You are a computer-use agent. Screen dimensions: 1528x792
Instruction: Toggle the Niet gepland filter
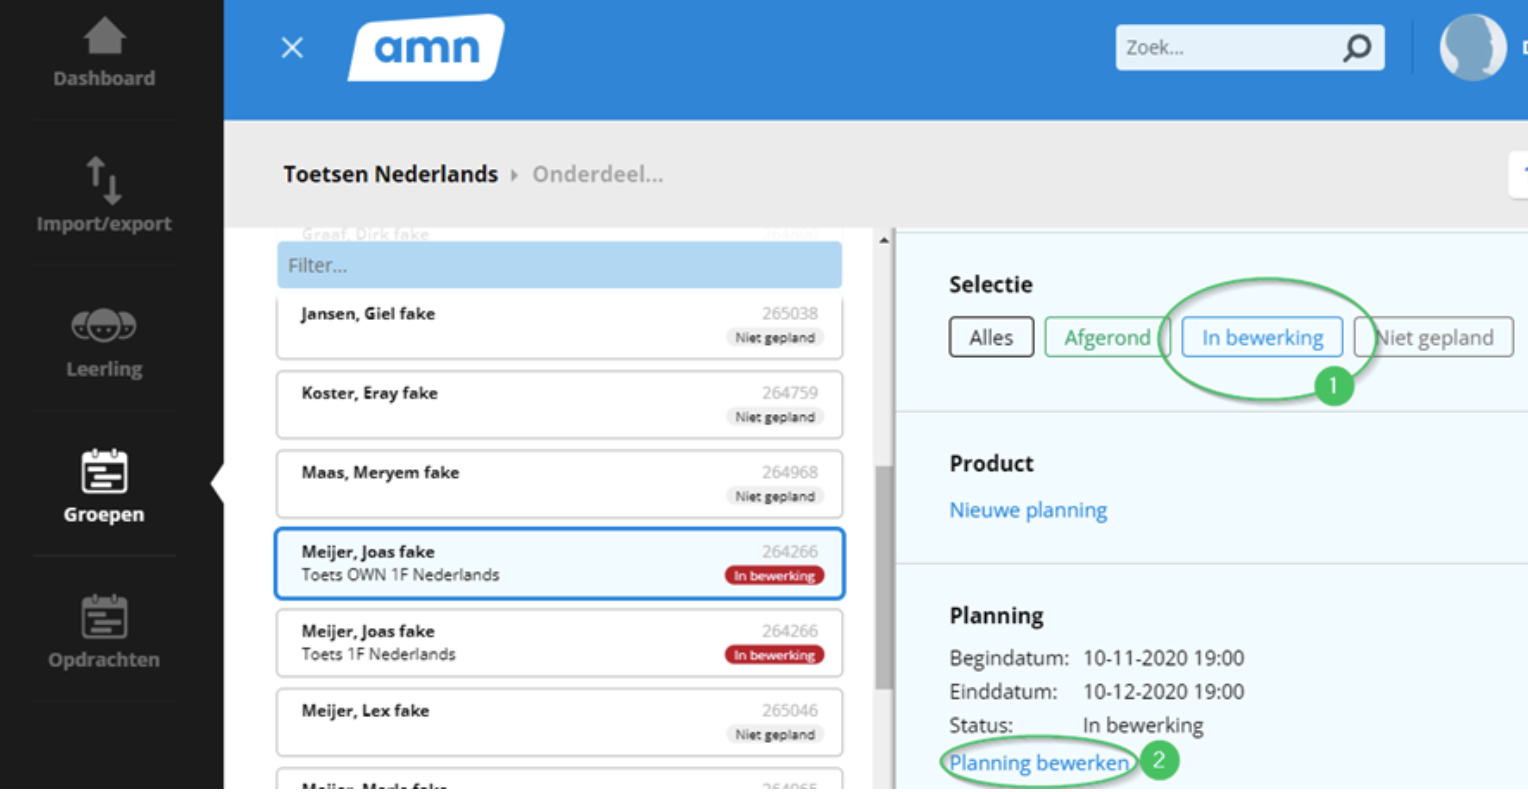coord(1433,338)
